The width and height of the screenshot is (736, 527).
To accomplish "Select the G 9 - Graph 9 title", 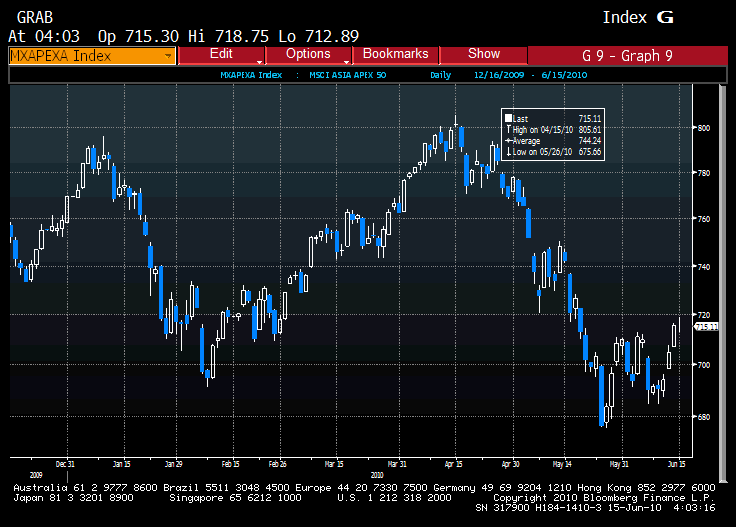I will [627, 56].
